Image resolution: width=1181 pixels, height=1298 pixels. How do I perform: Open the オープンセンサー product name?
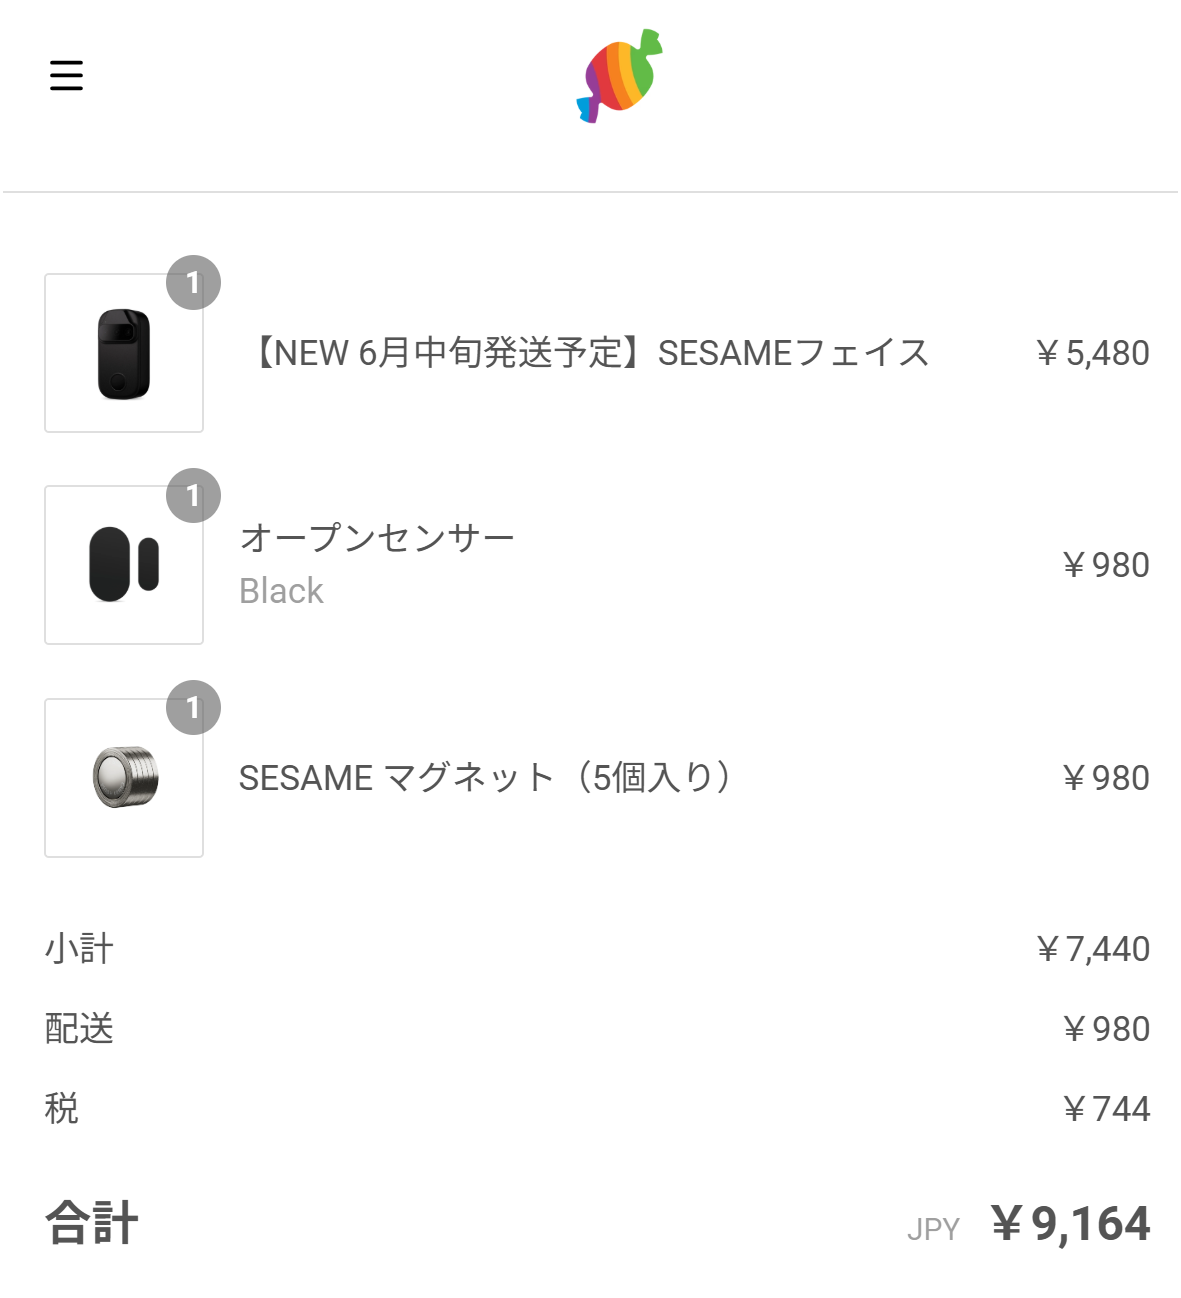tap(377, 538)
